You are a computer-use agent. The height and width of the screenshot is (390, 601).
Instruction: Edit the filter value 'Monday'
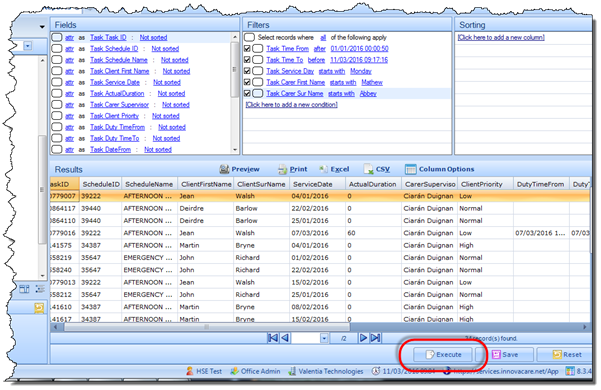click(x=361, y=71)
